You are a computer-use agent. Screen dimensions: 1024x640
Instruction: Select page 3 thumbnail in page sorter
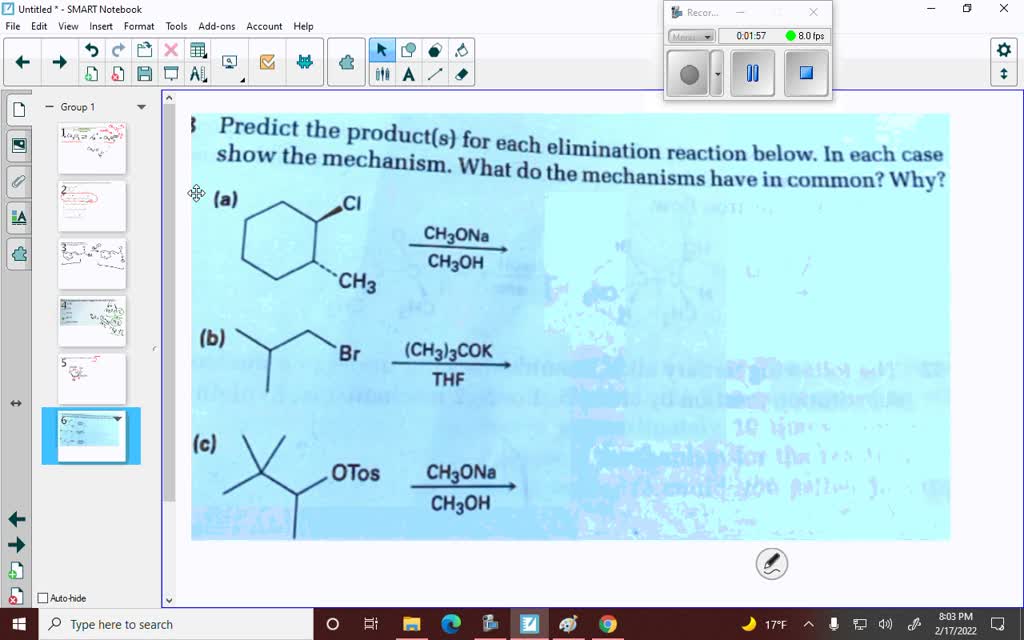click(91, 263)
